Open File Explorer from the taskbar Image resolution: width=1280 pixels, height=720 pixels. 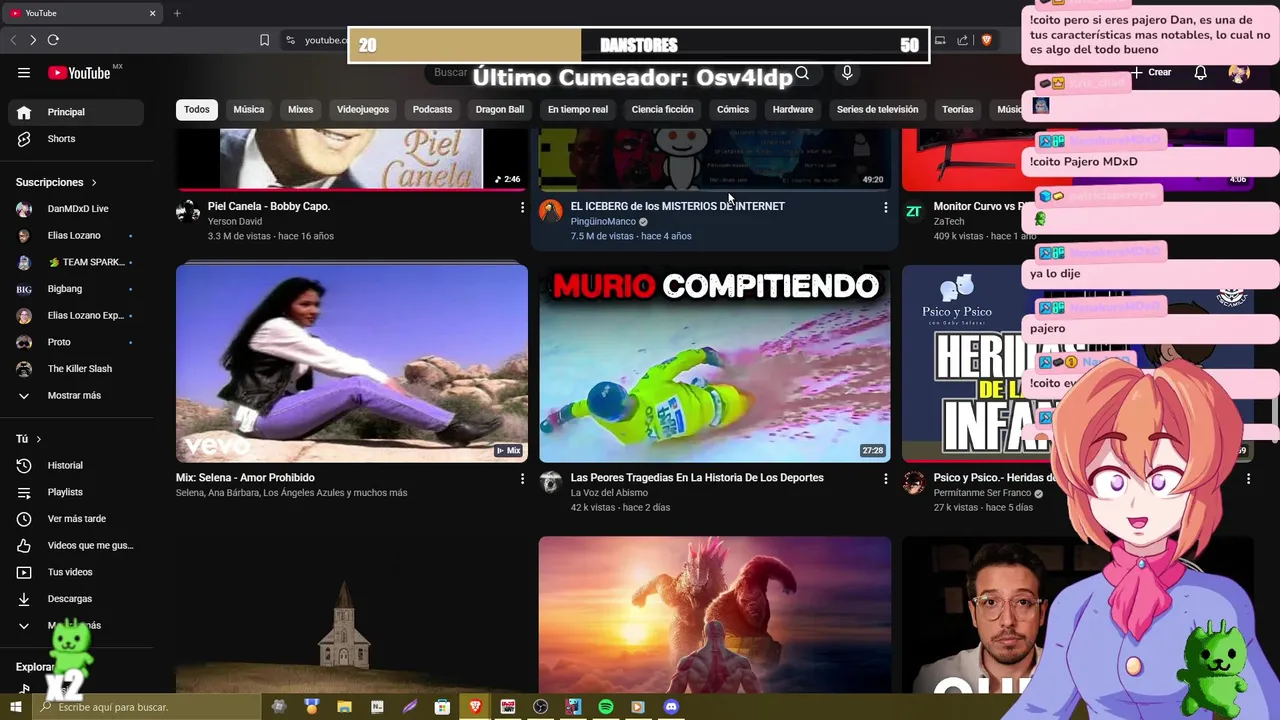344,707
